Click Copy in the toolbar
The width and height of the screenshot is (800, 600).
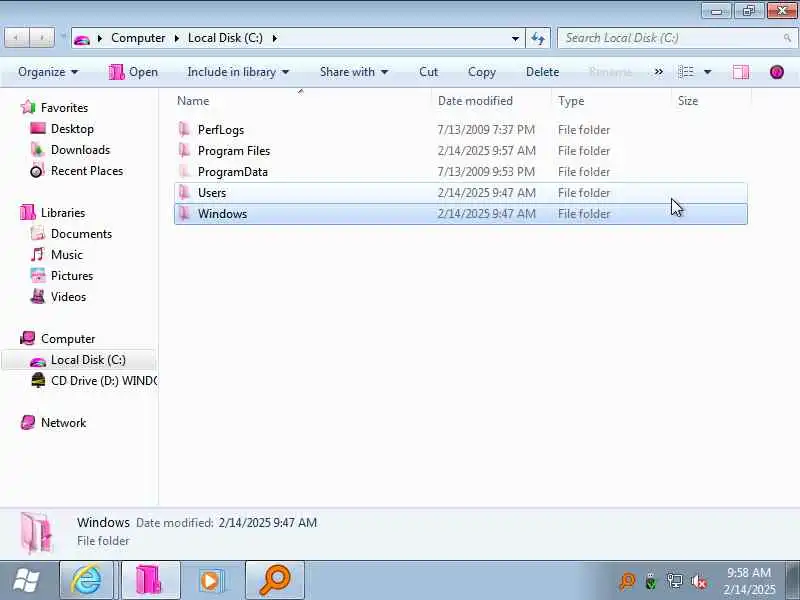(x=482, y=72)
